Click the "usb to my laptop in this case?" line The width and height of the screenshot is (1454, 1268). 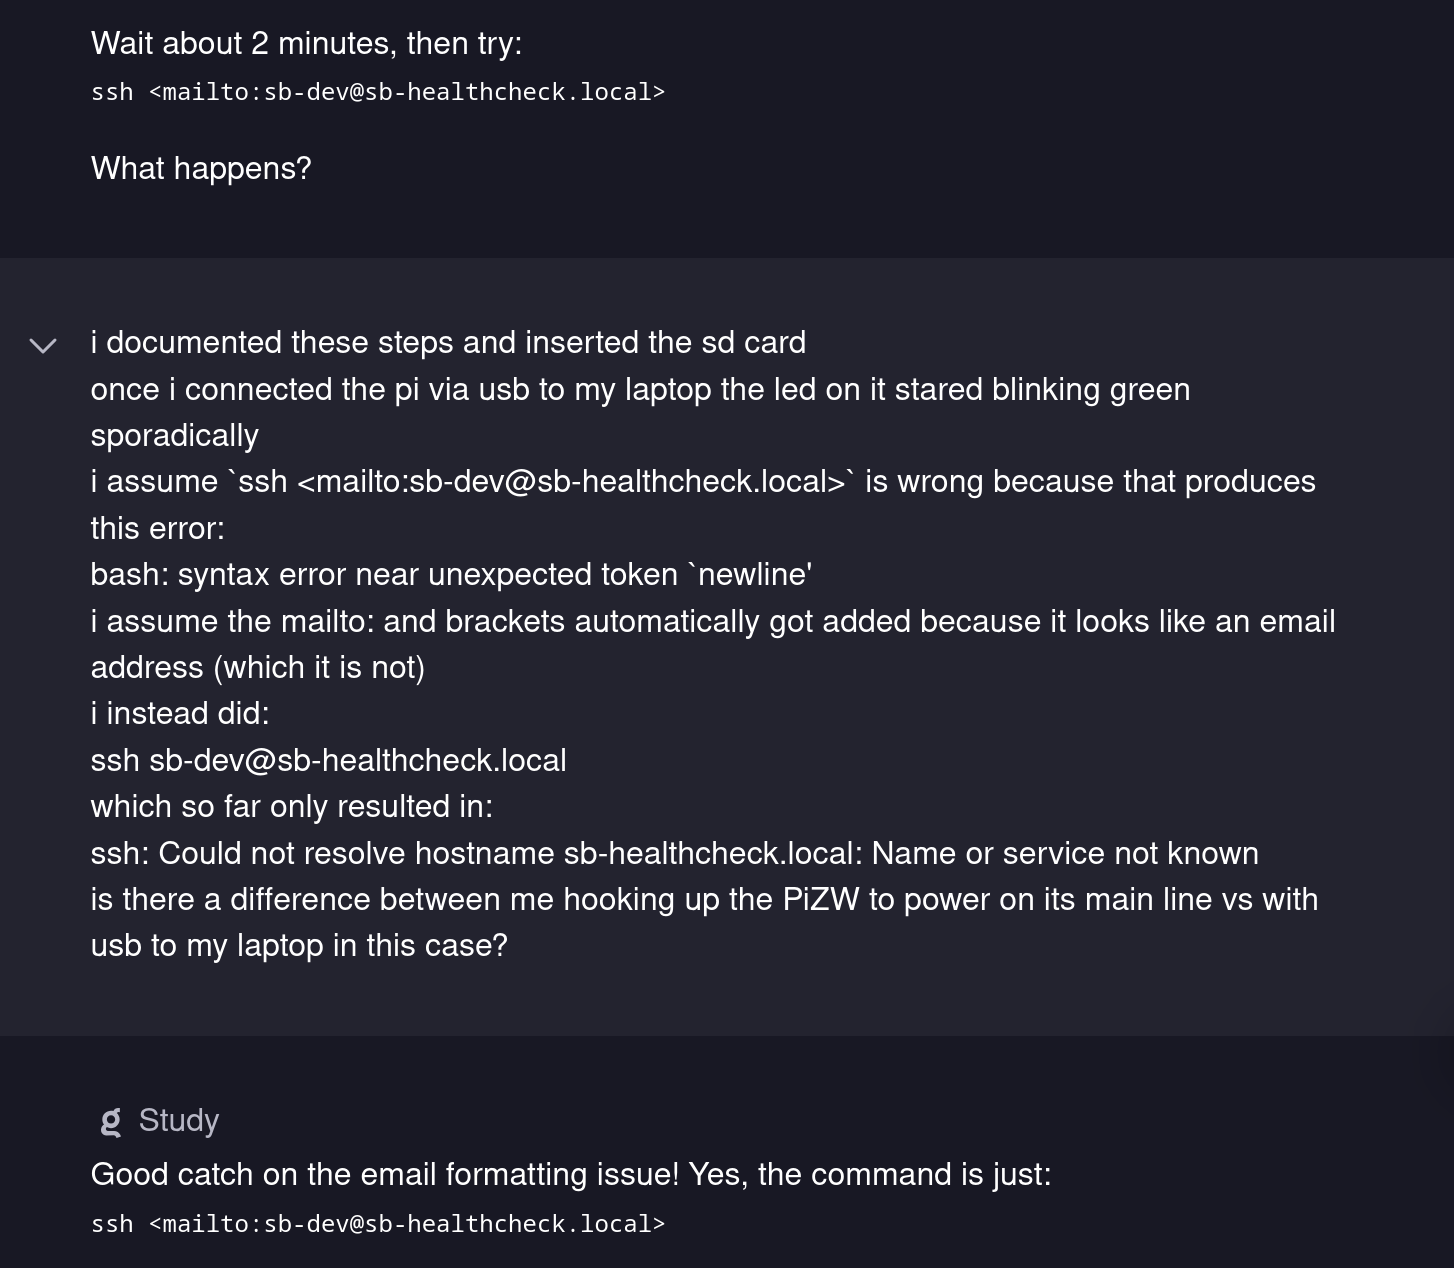[x=299, y=945]
